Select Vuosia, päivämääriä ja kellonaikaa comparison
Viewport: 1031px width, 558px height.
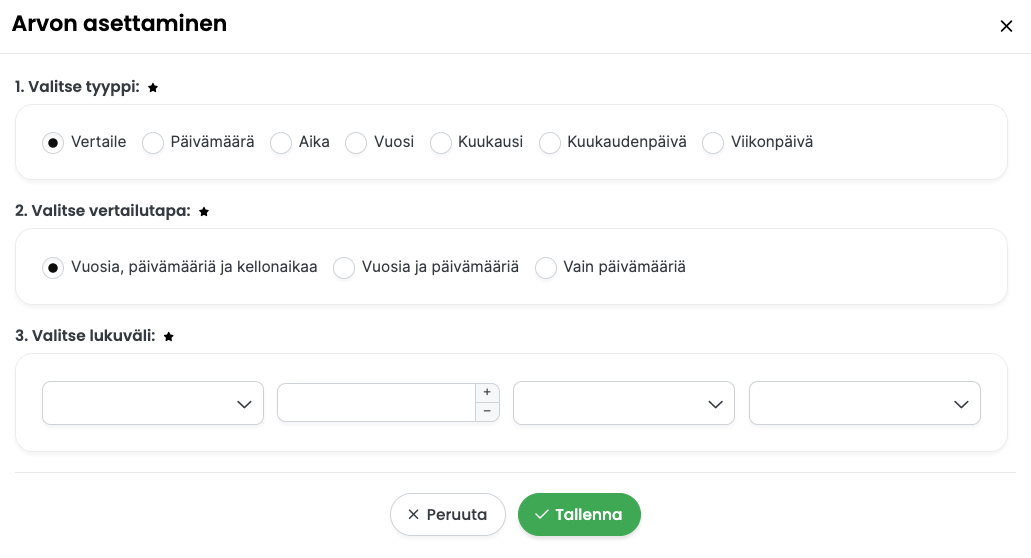tap(53, 267)
